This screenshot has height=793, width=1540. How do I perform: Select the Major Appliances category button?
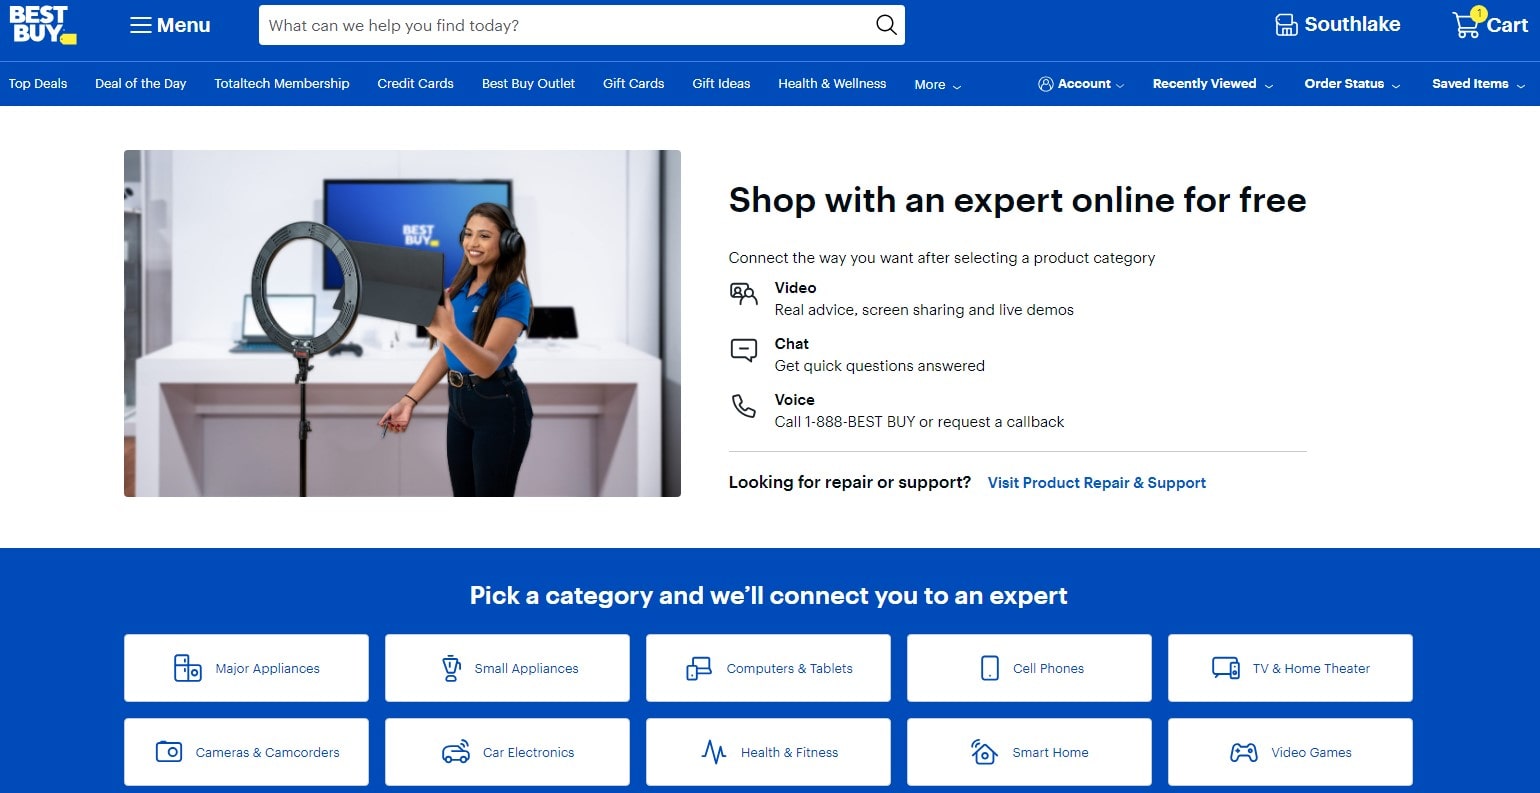point(246,668)
